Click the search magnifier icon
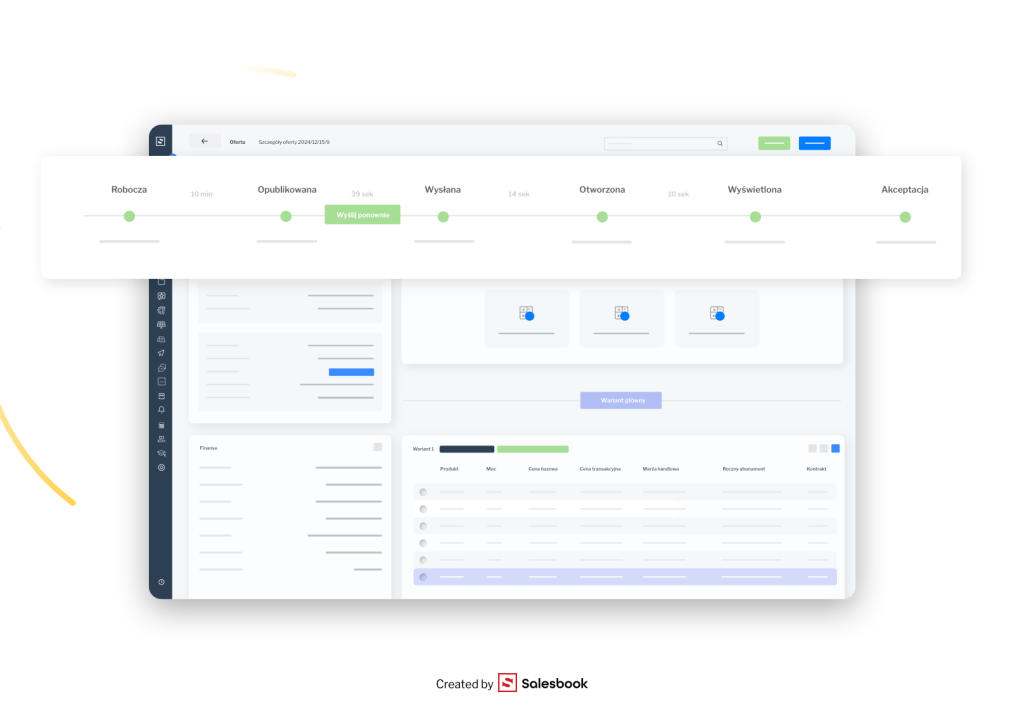The width and height of the screenshot is (1024, 706). (x=719, y=144)
